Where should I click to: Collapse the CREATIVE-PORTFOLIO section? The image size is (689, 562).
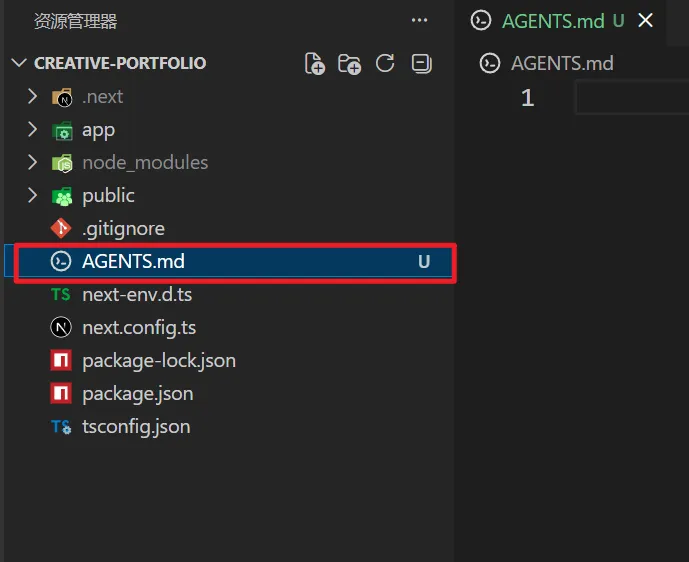point(19,63)
